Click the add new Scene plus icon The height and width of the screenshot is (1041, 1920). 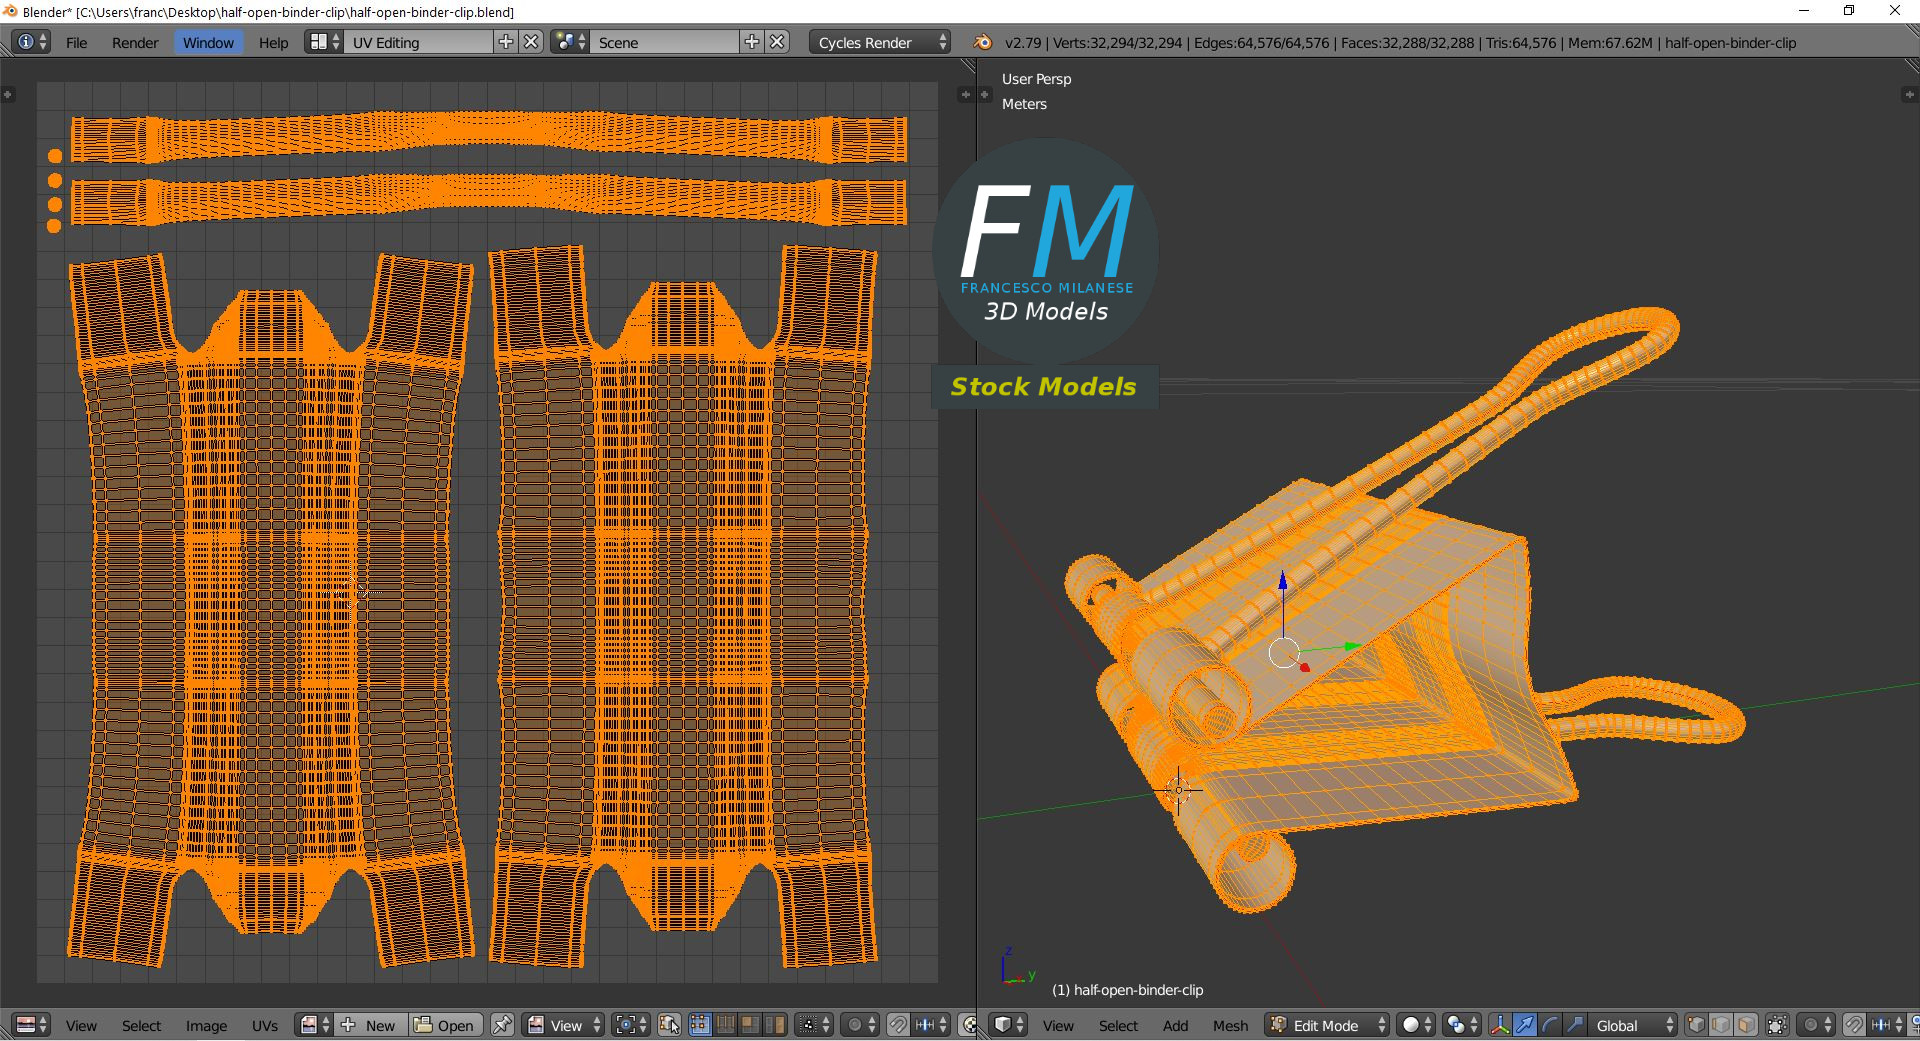pyautogui.click(x=752, y=42)
